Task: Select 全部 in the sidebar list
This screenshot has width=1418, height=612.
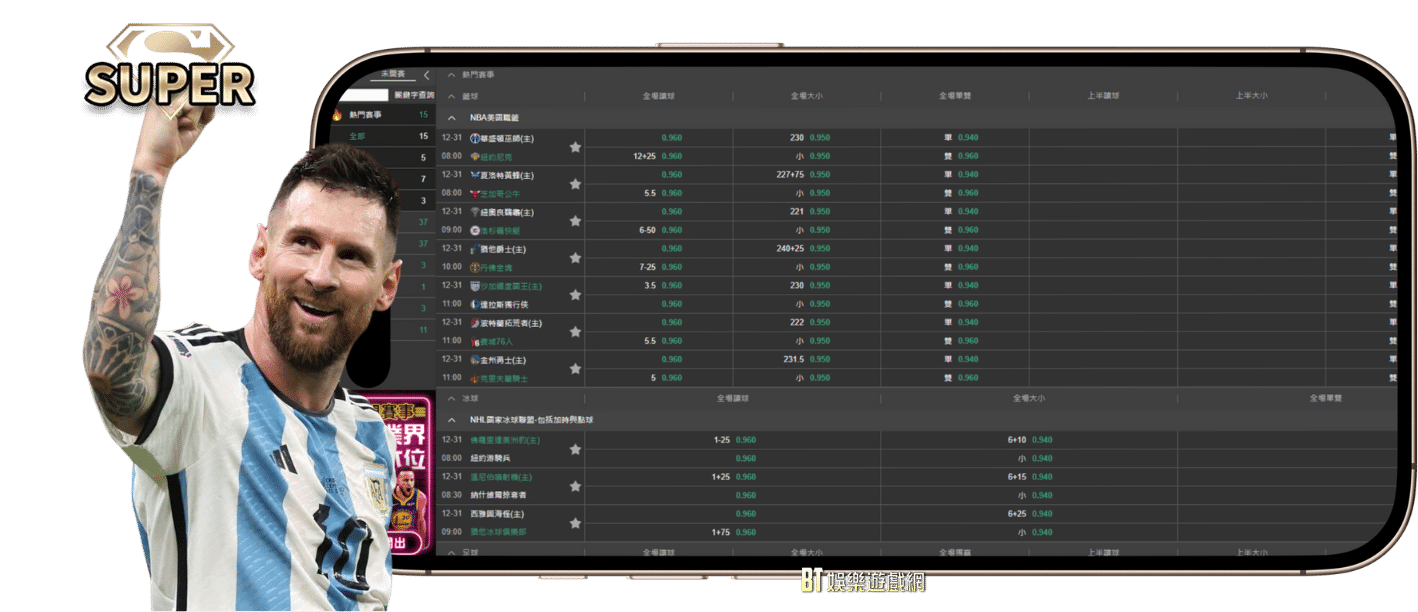Action: click(357, 136)
